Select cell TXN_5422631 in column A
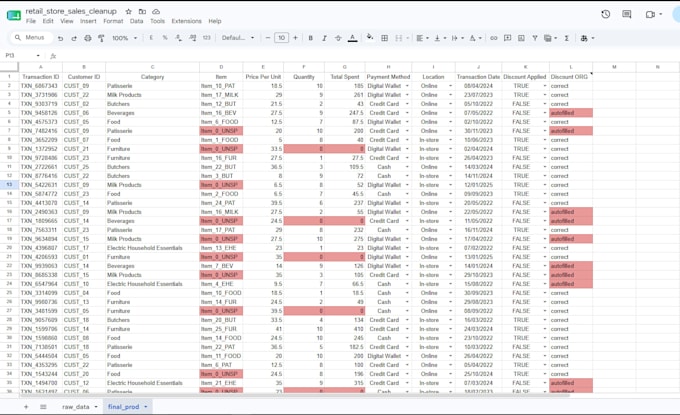 [40, 185]
